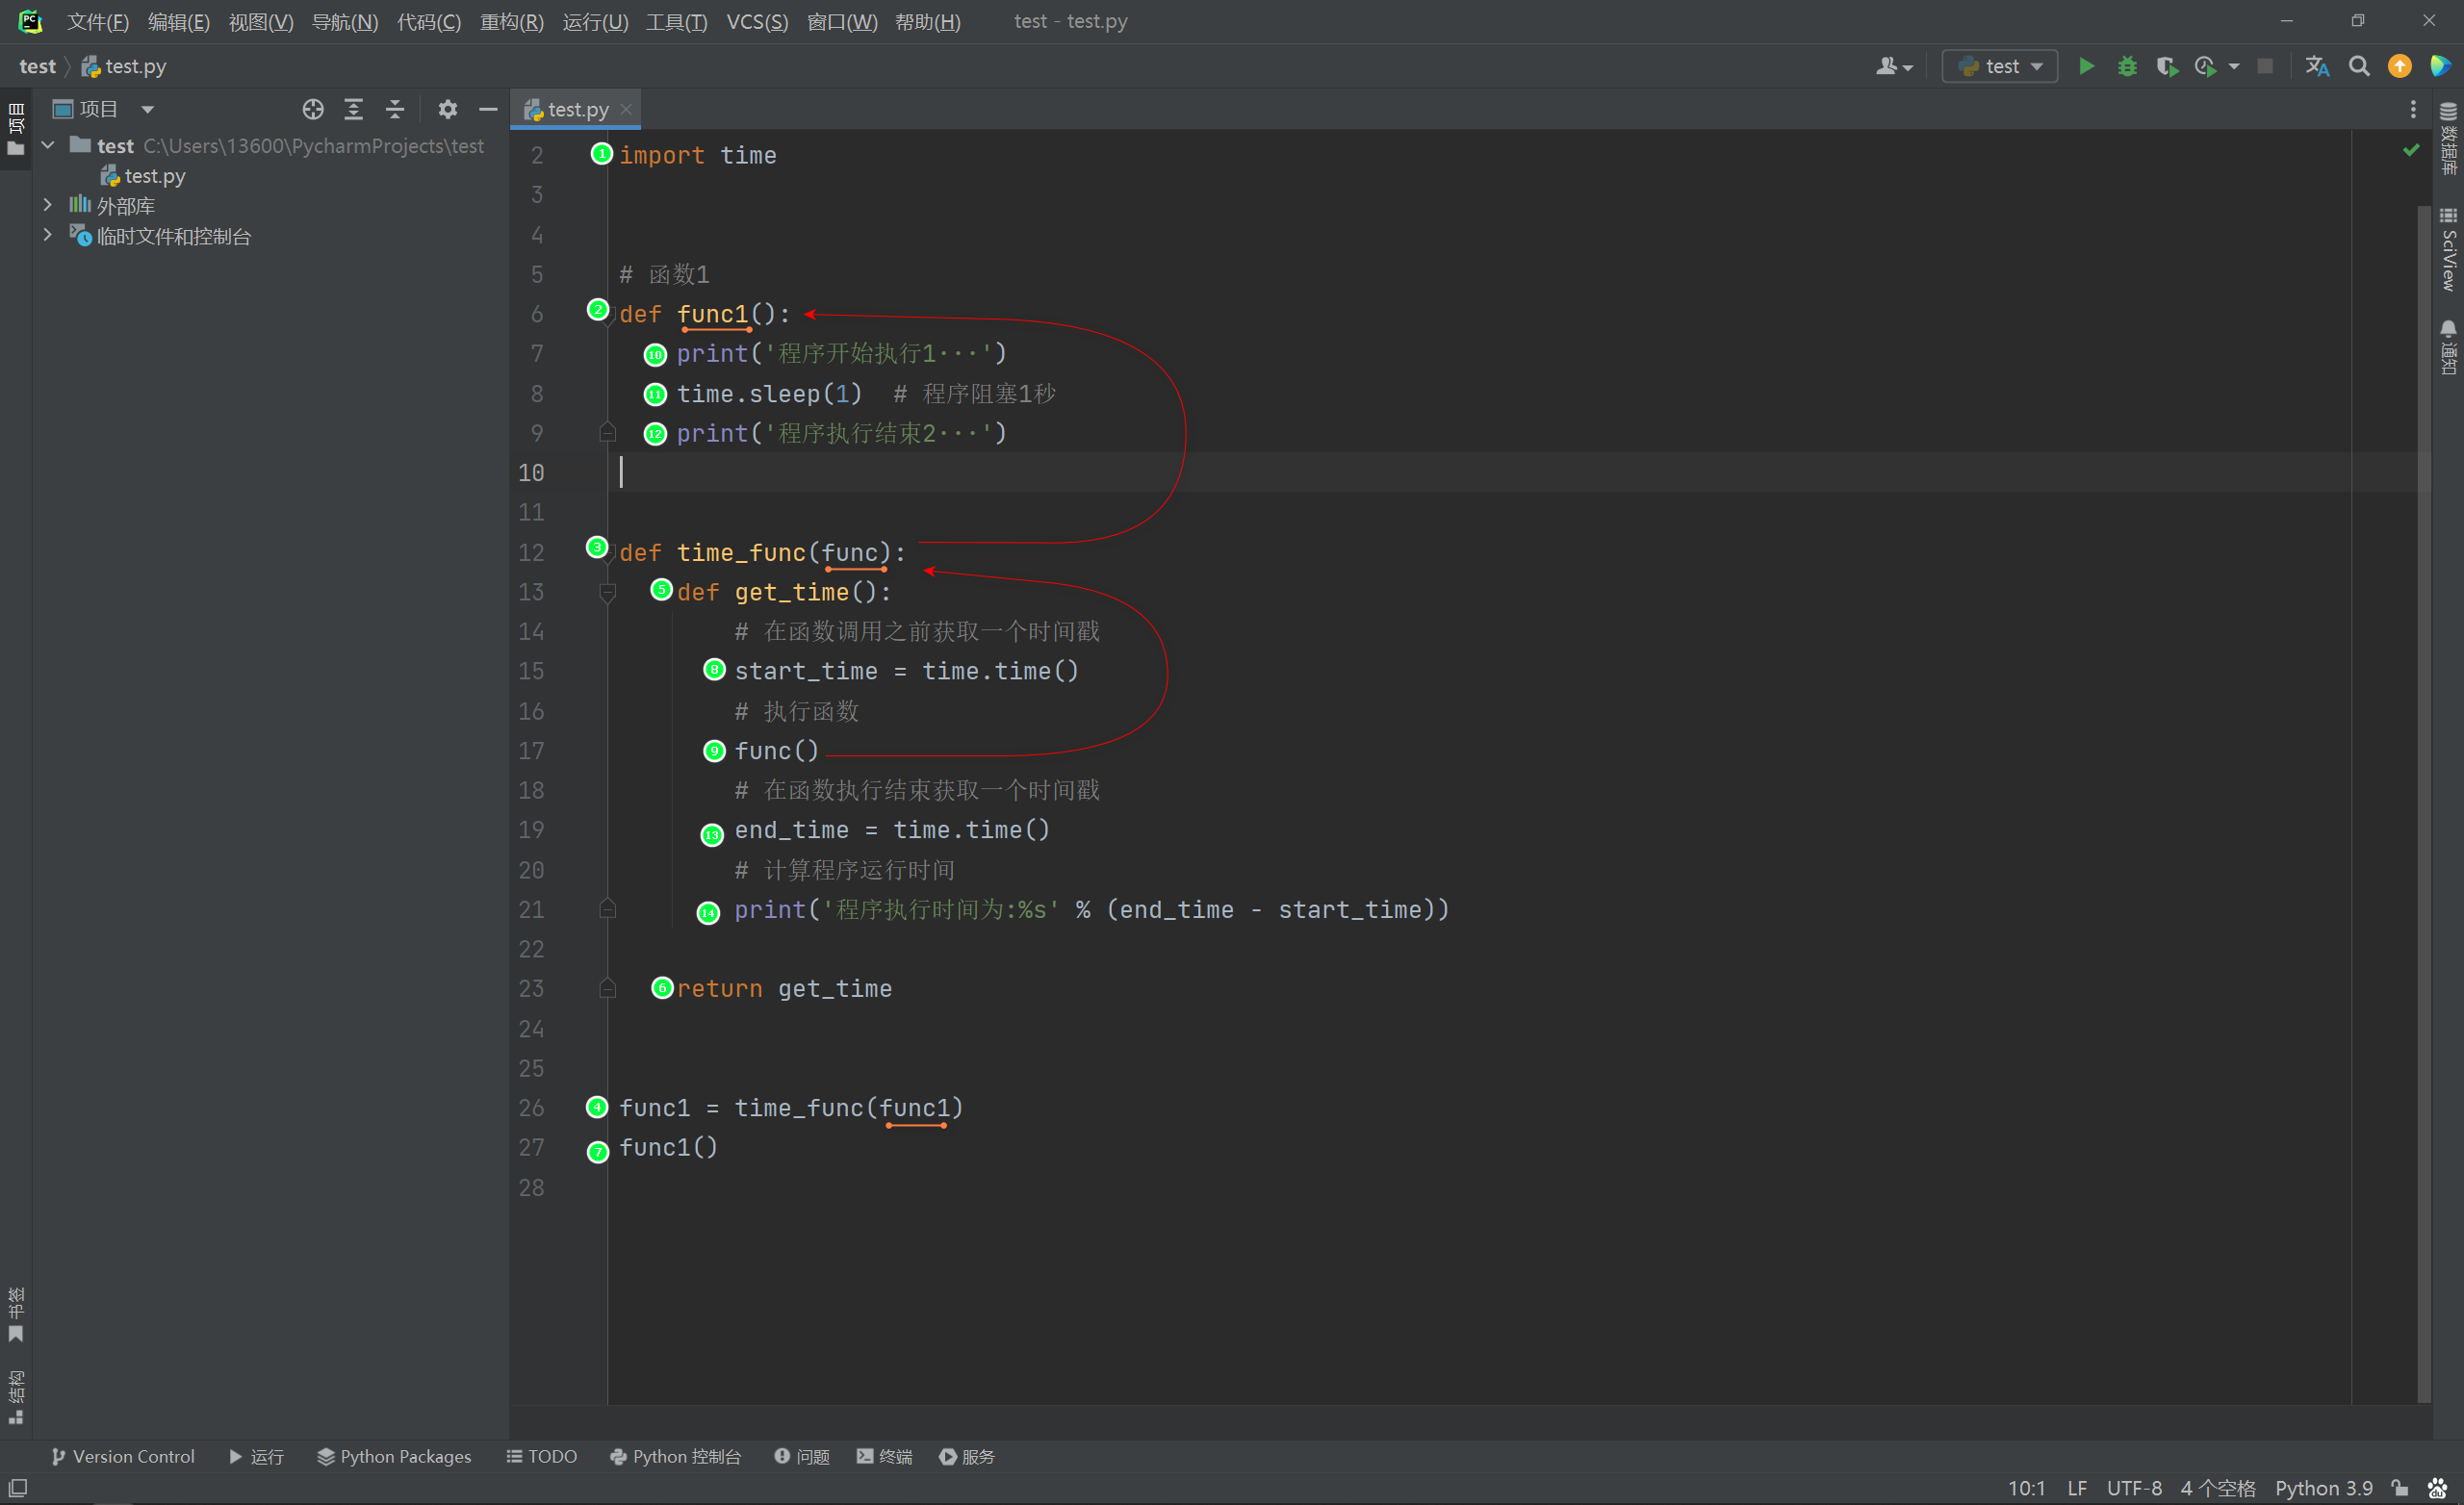The image size is (2464, 1505).
Task: Open the 终端 tool window
Action: click(884, 1456)
